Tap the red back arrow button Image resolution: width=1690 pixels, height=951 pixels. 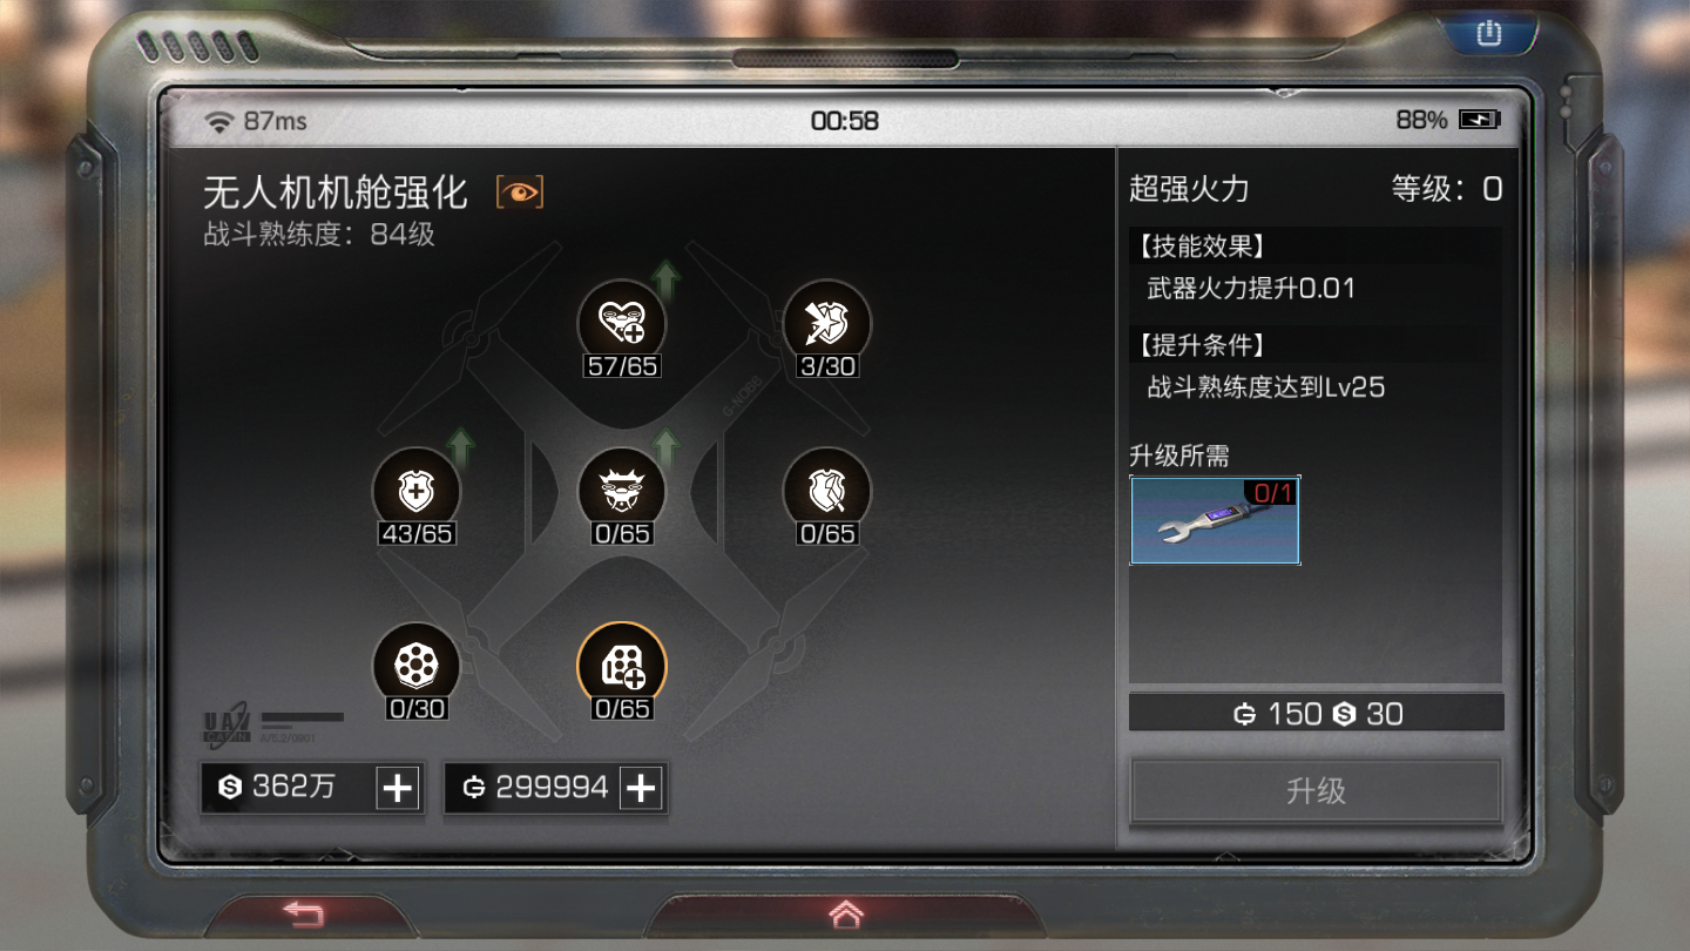[x=304, y=913]
